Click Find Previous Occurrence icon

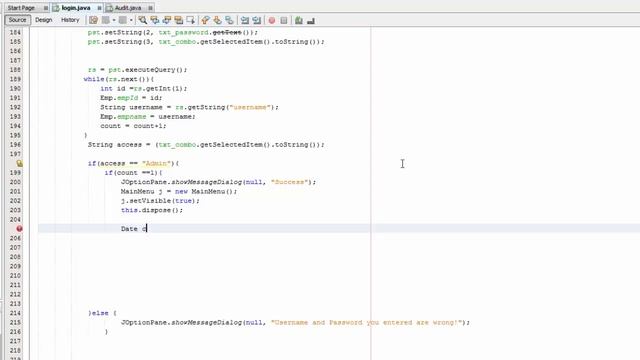(155, 20)
